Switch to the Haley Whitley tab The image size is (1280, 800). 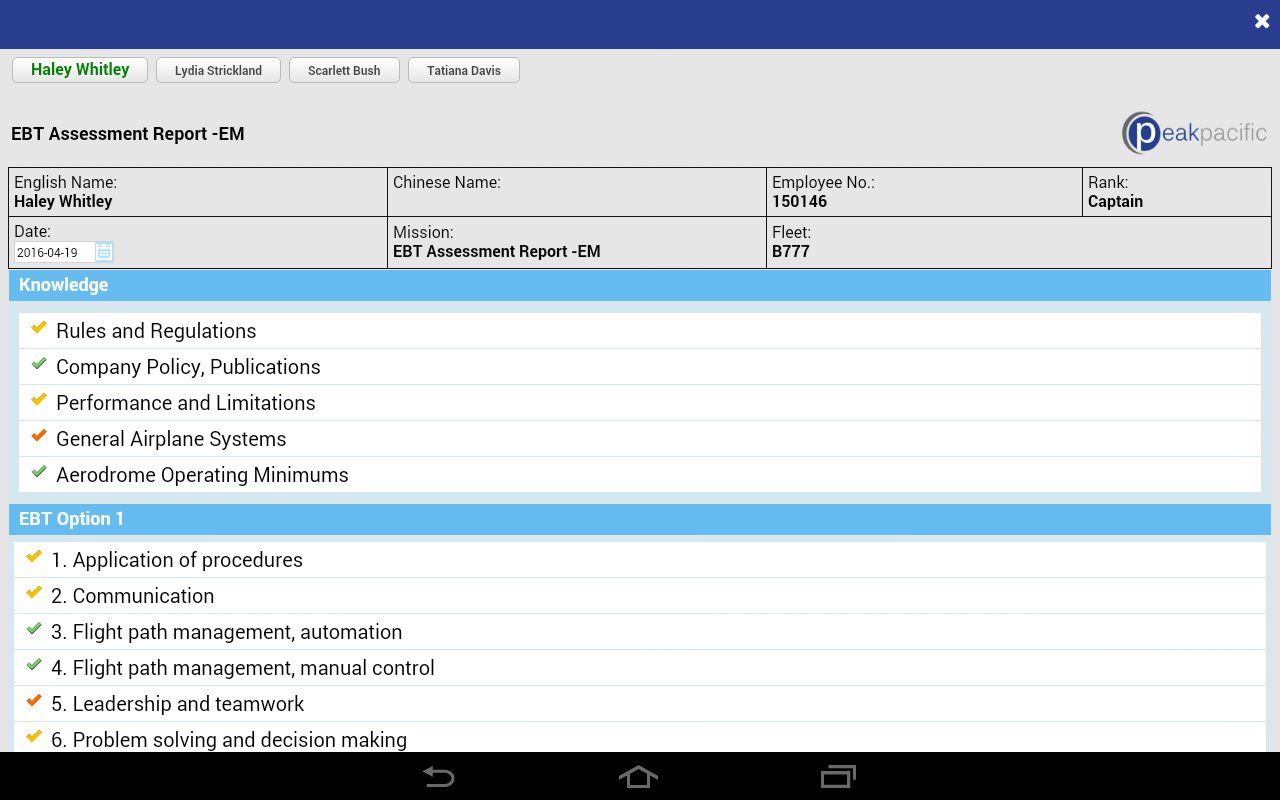[80, 70]
